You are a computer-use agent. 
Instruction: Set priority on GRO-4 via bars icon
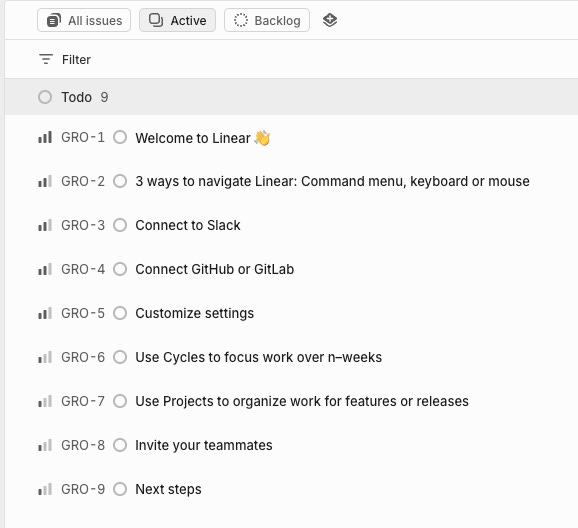tap(45, 269)
